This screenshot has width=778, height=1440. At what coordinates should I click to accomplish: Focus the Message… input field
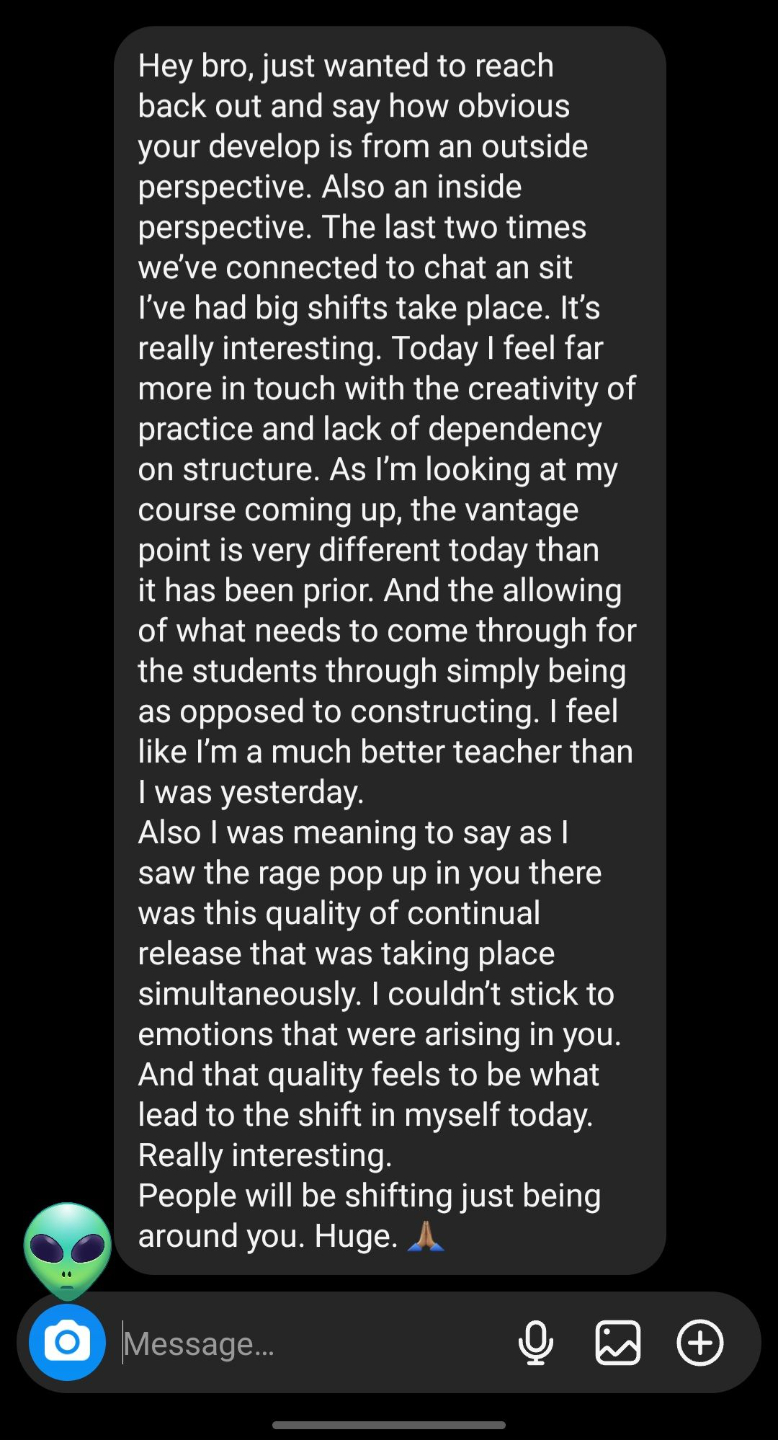click(310, 1343)
